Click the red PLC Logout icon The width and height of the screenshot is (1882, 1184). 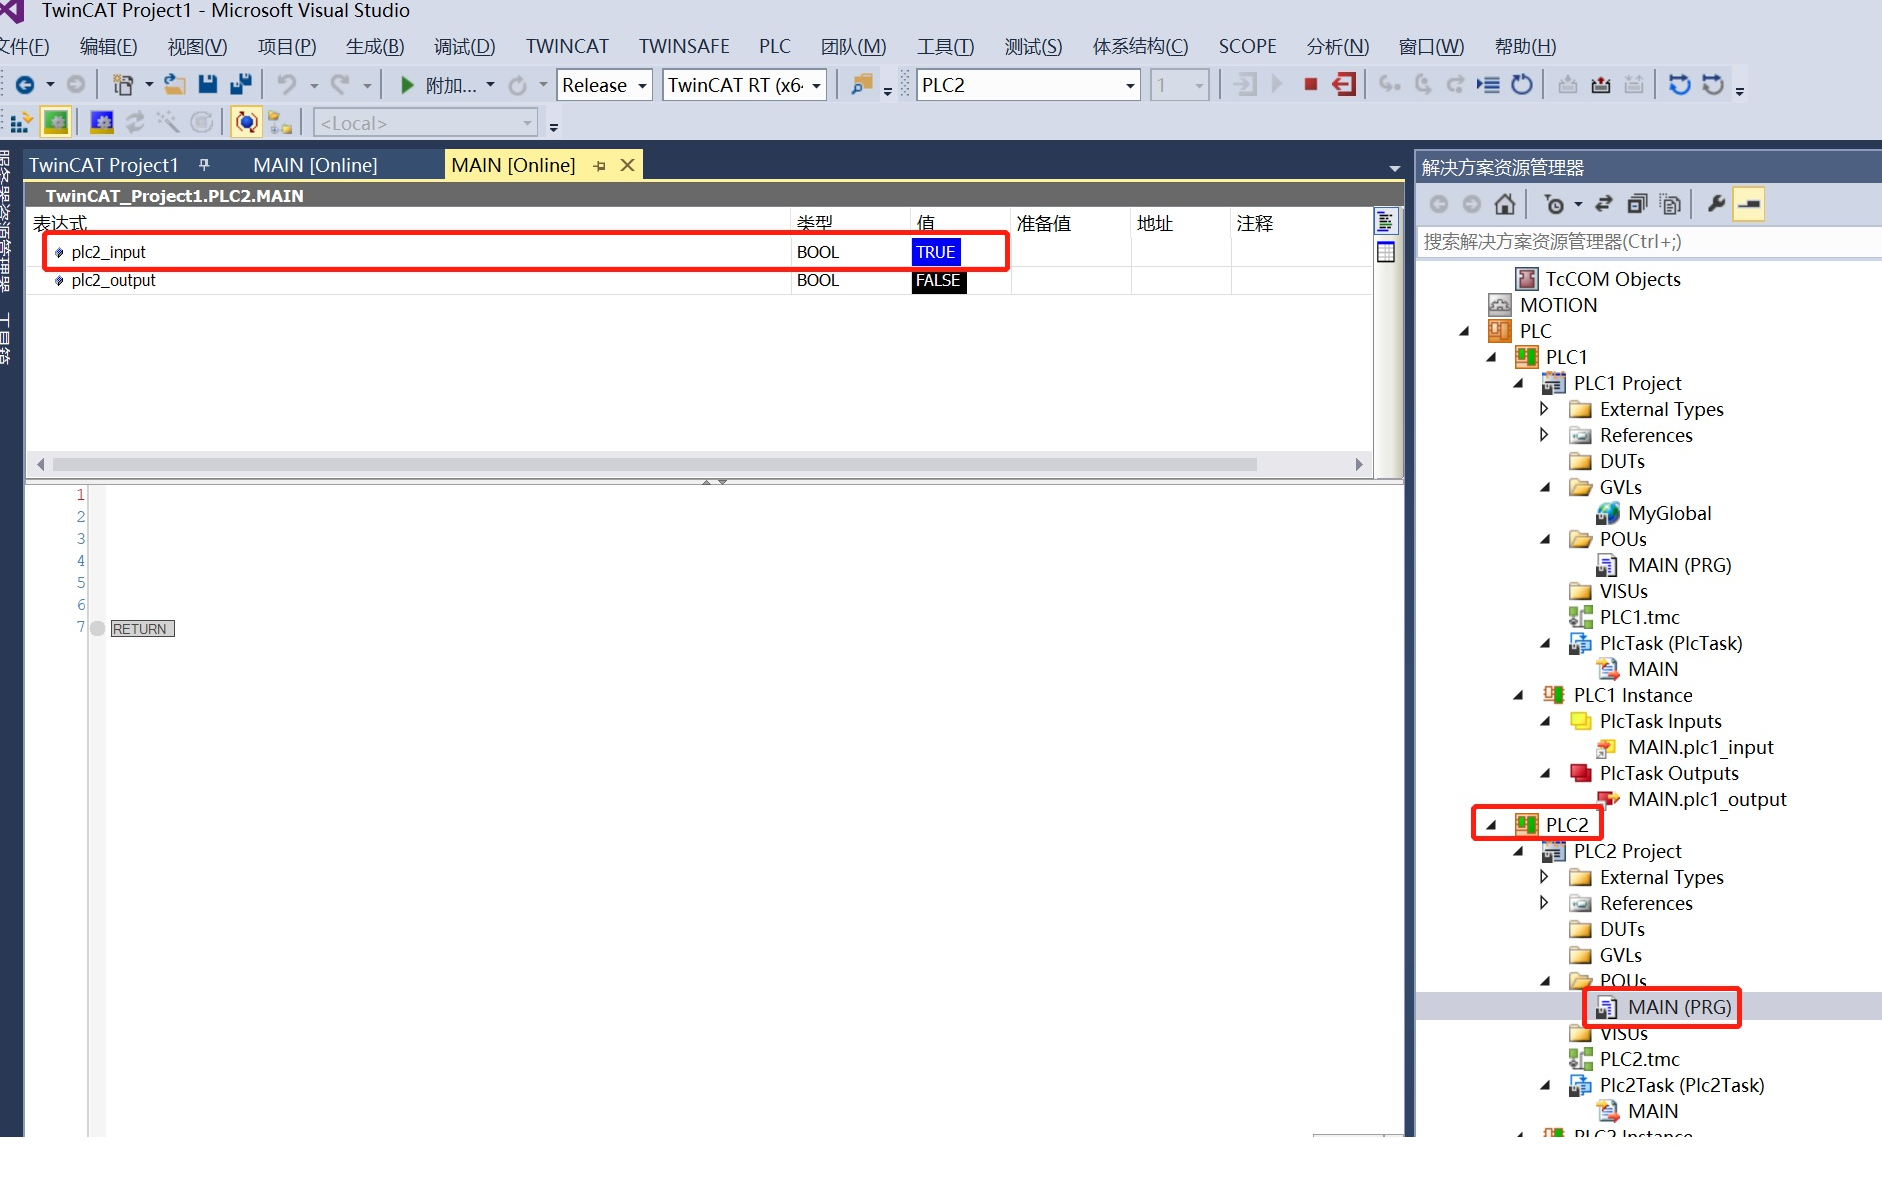(1344, 85)
